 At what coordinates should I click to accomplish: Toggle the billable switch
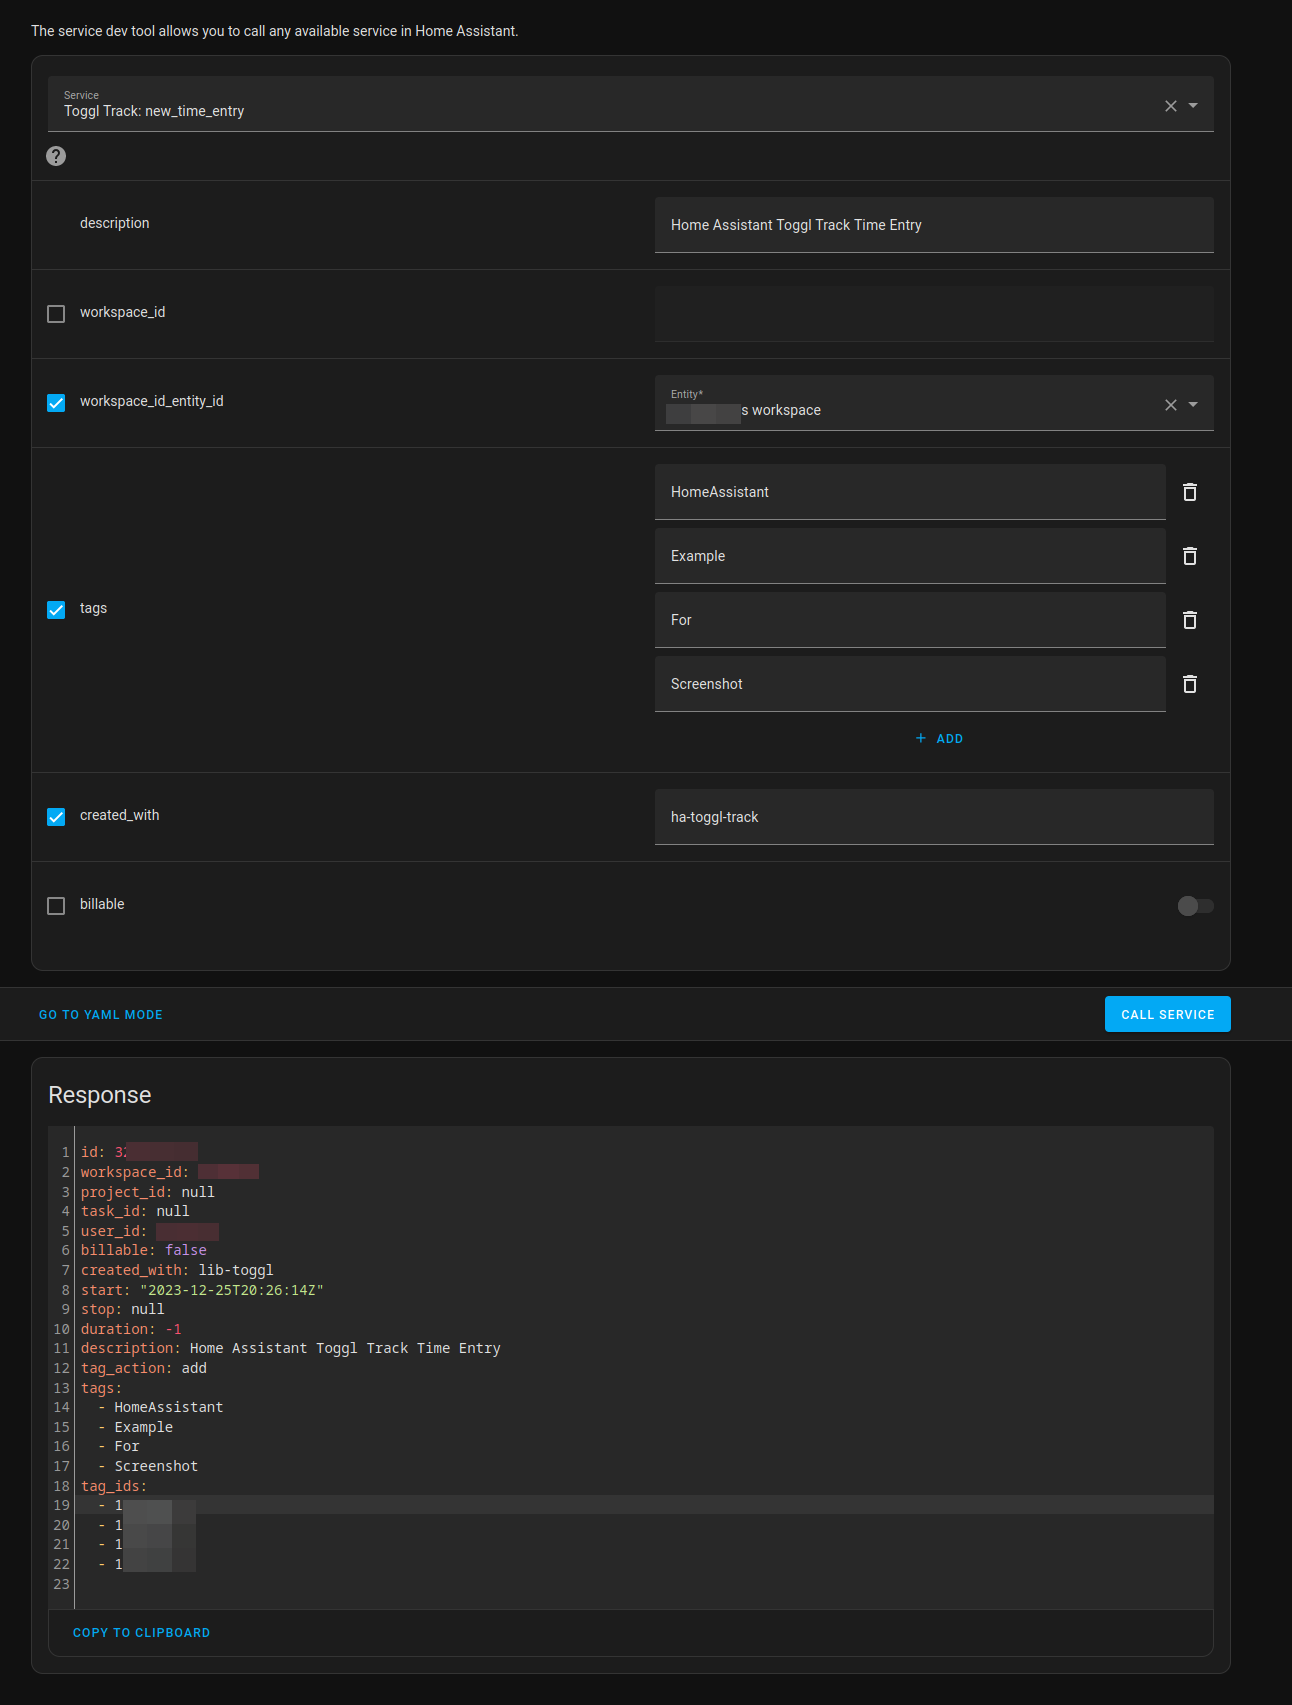click(1195, 906)
